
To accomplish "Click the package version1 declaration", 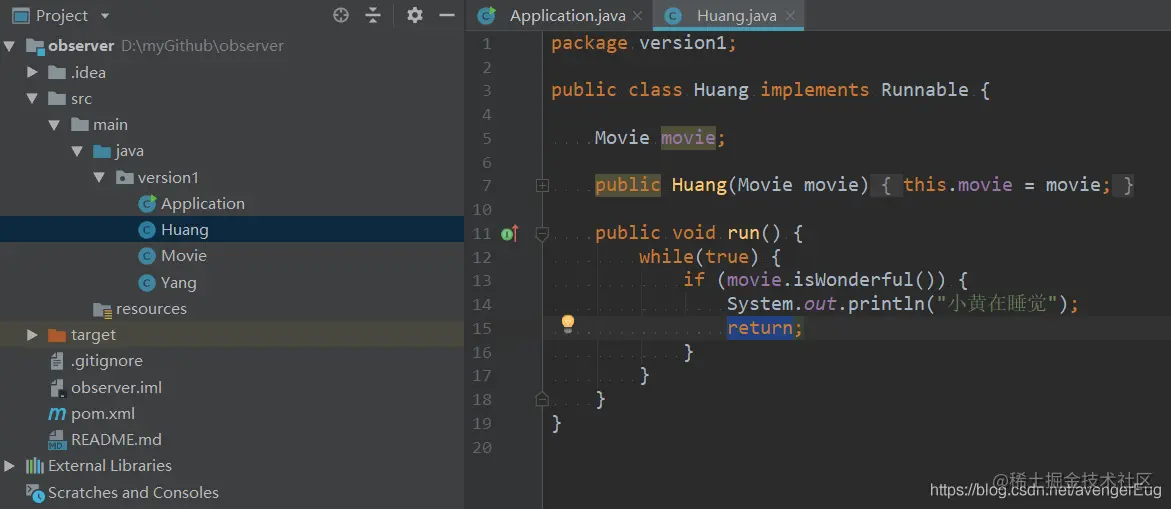I will 644,43.
